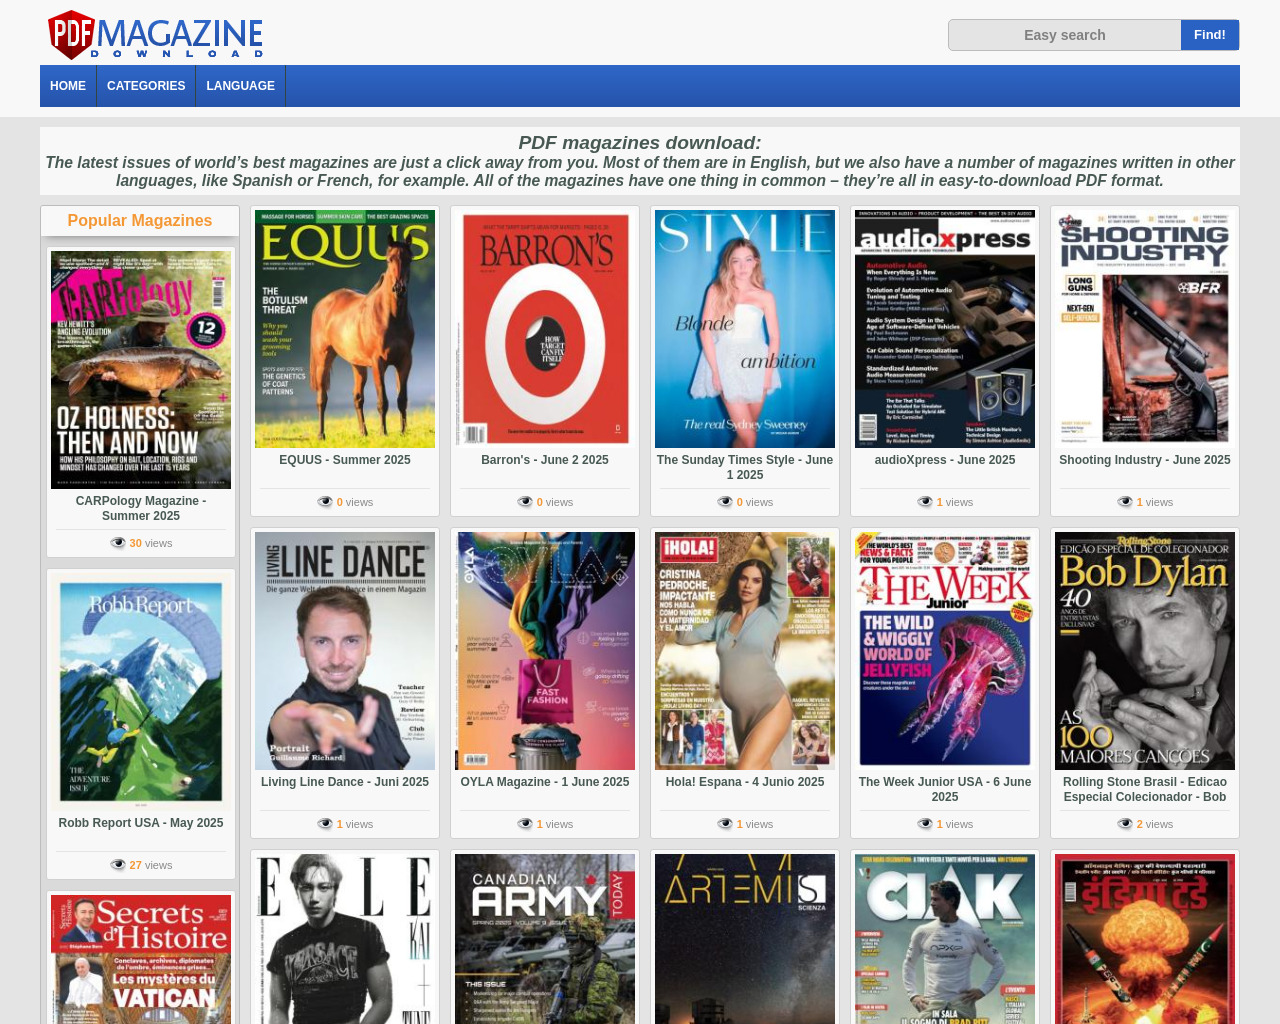The height and width of the screenshot is (1024, 1280).
Task: Open Hola! Espana - 4 Junio 2025 link
Action: [745, 782]
